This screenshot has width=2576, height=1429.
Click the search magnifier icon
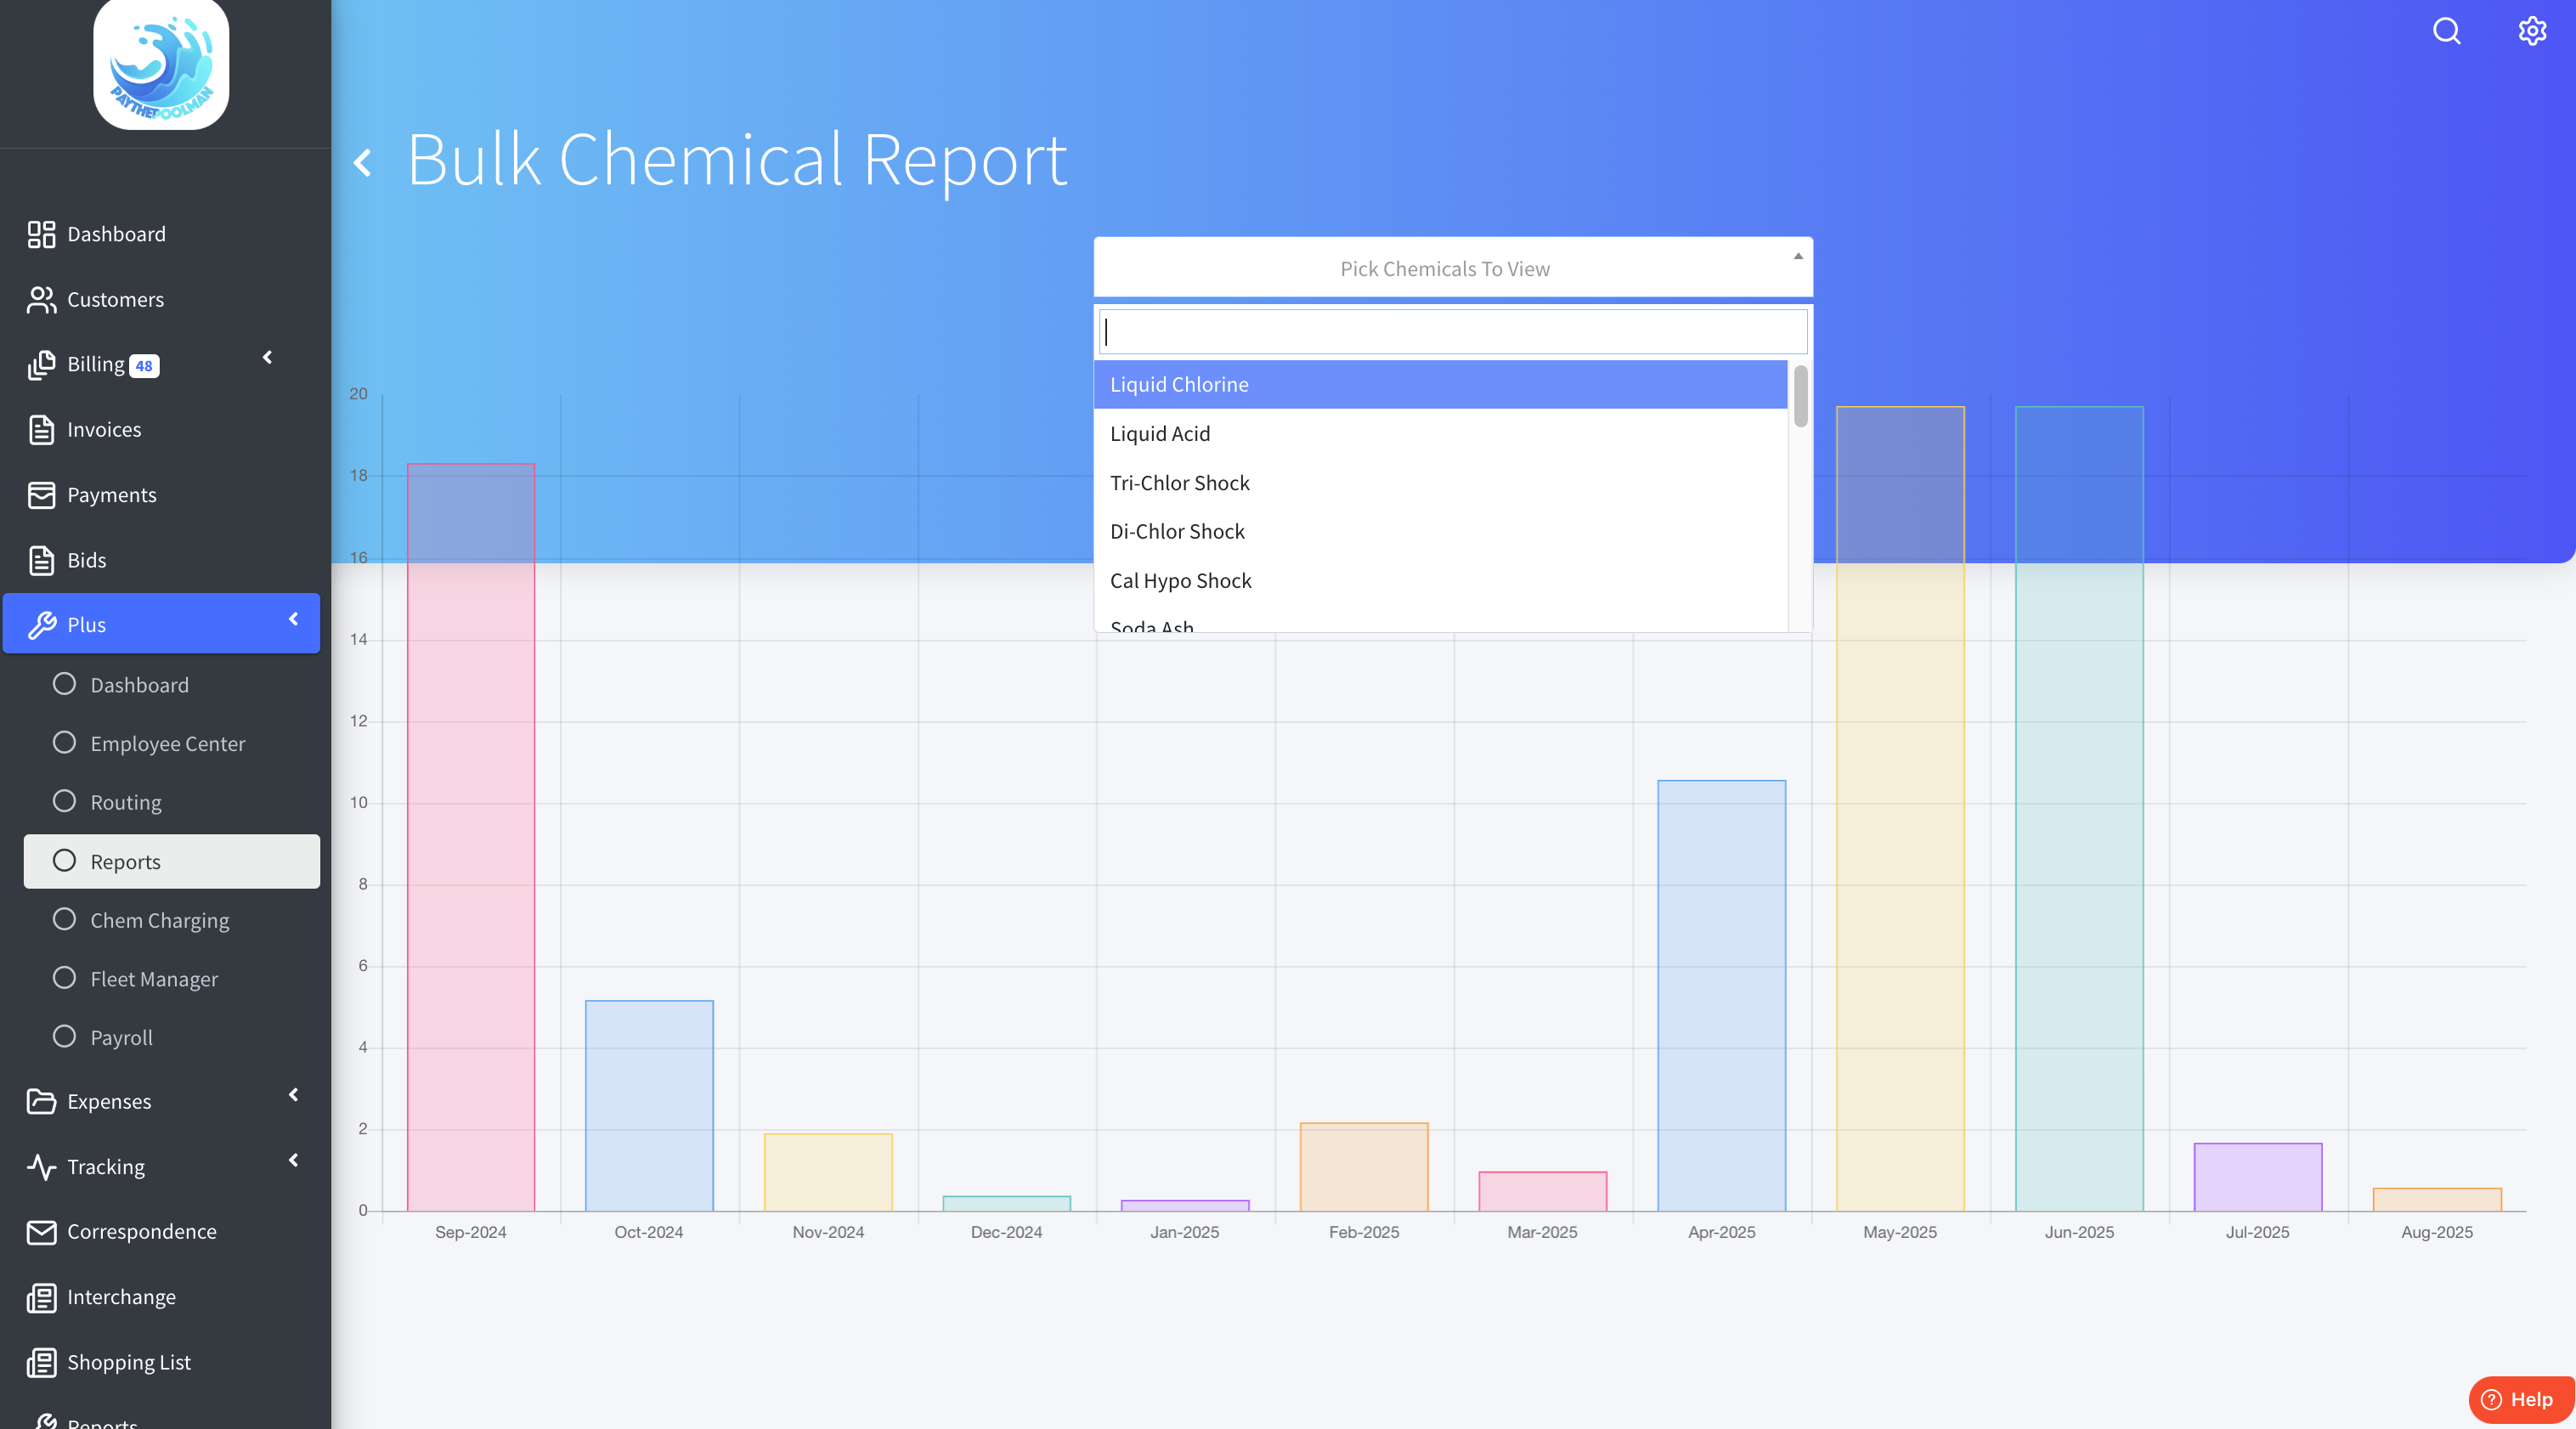coord(2446,31)
